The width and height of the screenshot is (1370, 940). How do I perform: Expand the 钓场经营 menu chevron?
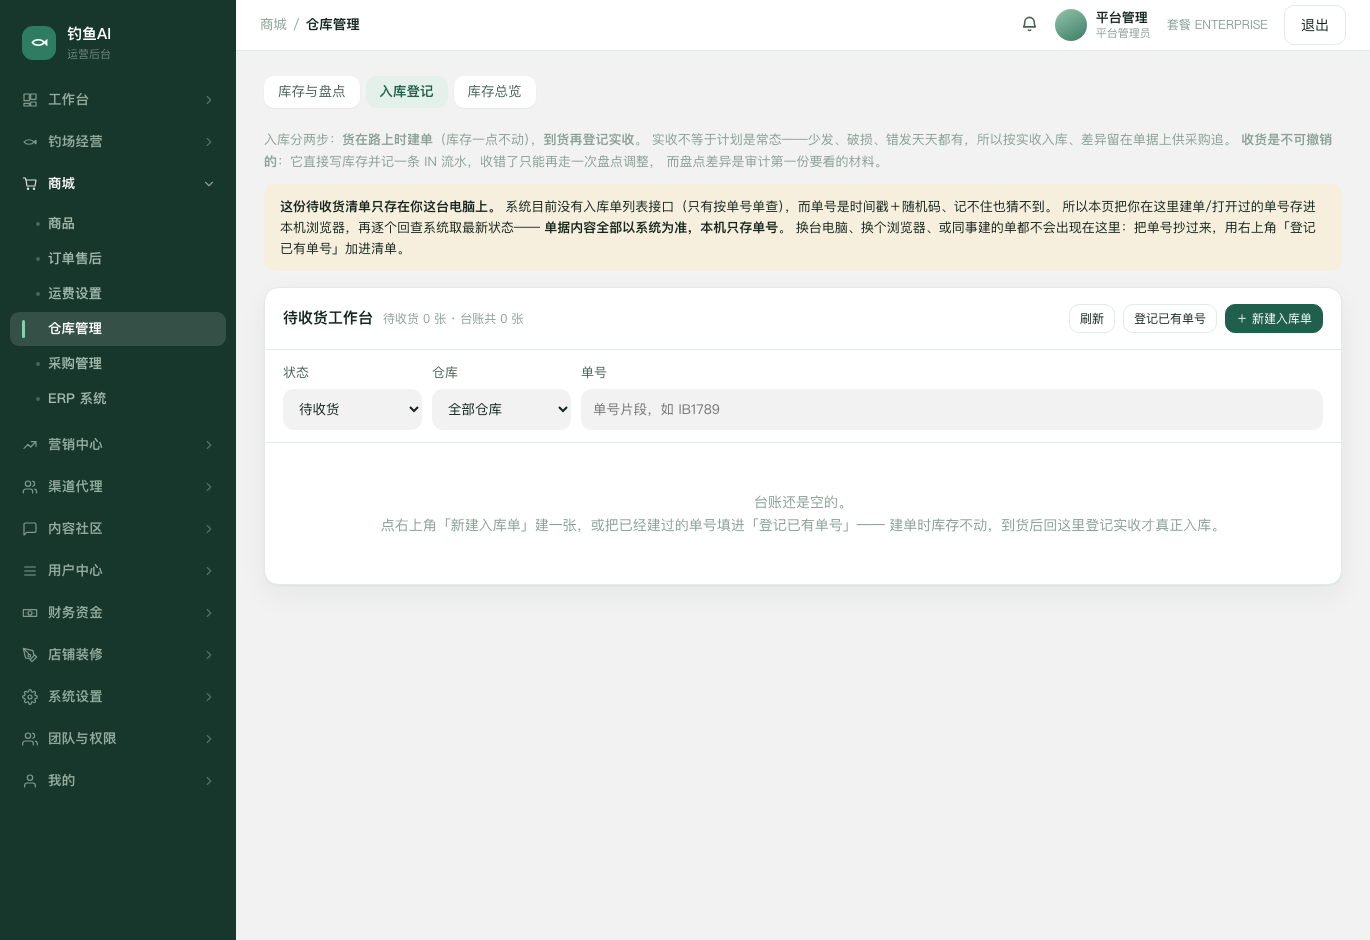(x=209, y=142)
